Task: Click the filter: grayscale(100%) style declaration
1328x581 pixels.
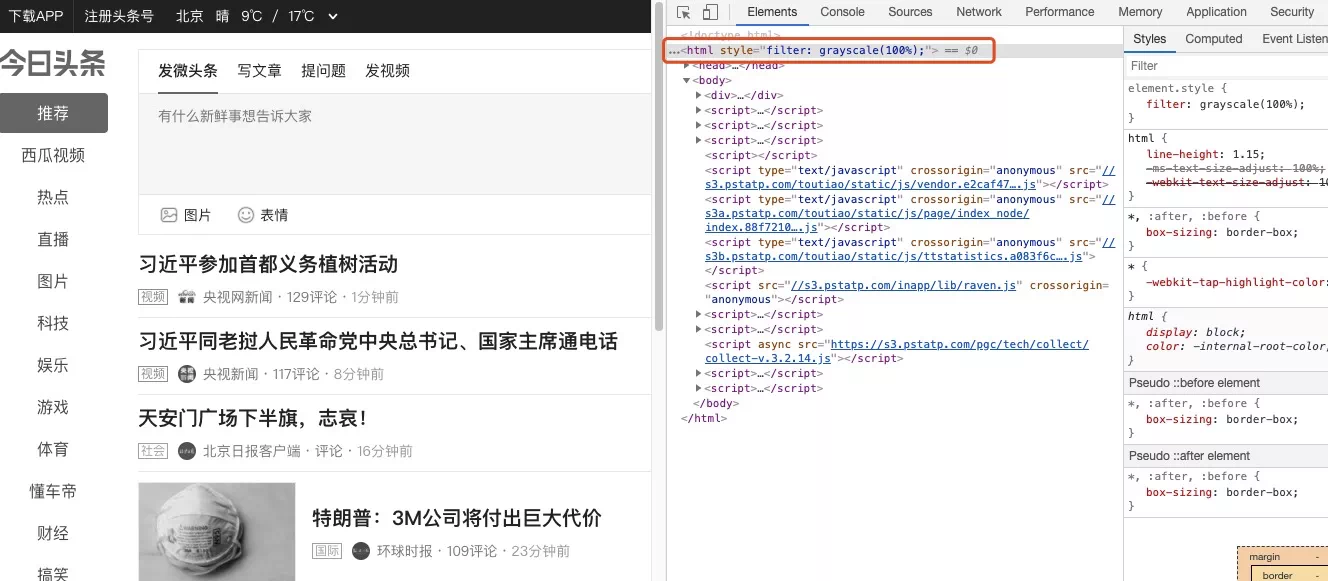Action: click(x=1225, y=104)
